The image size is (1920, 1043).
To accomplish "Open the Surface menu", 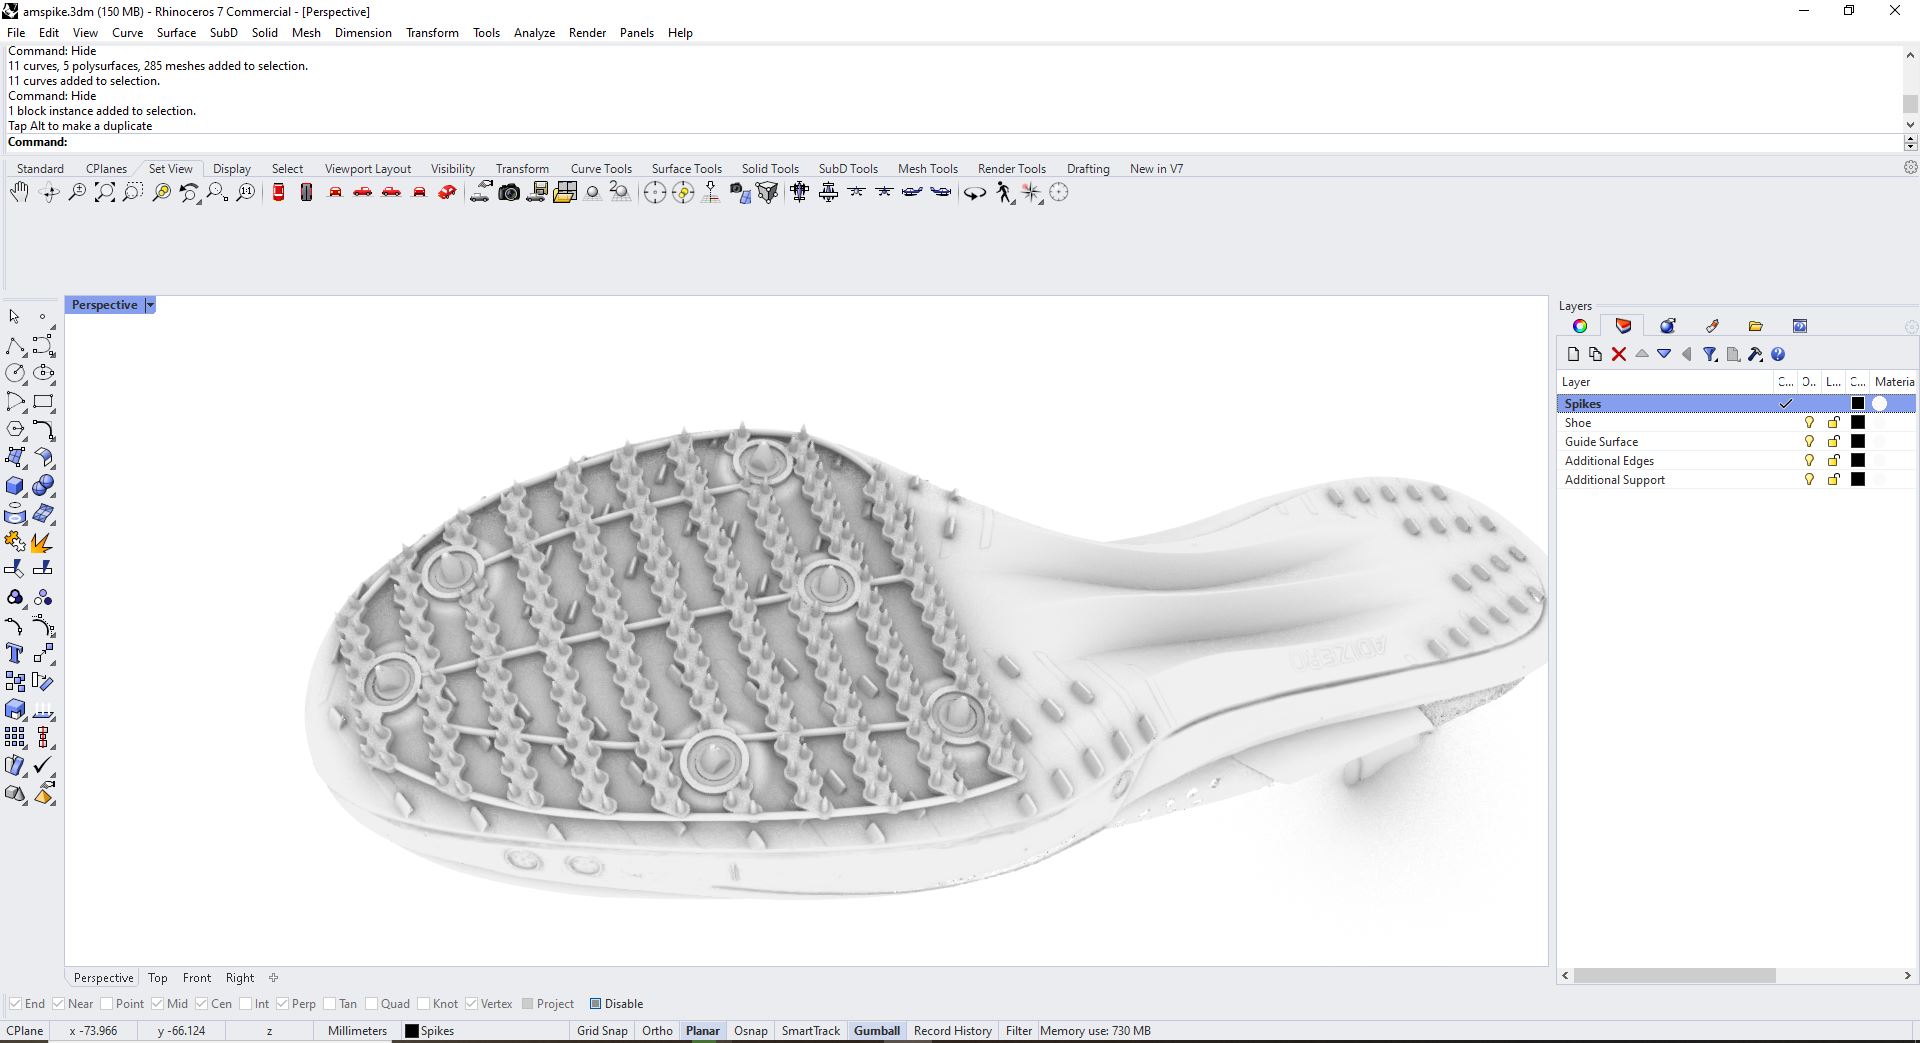I will tap(176, 33).
